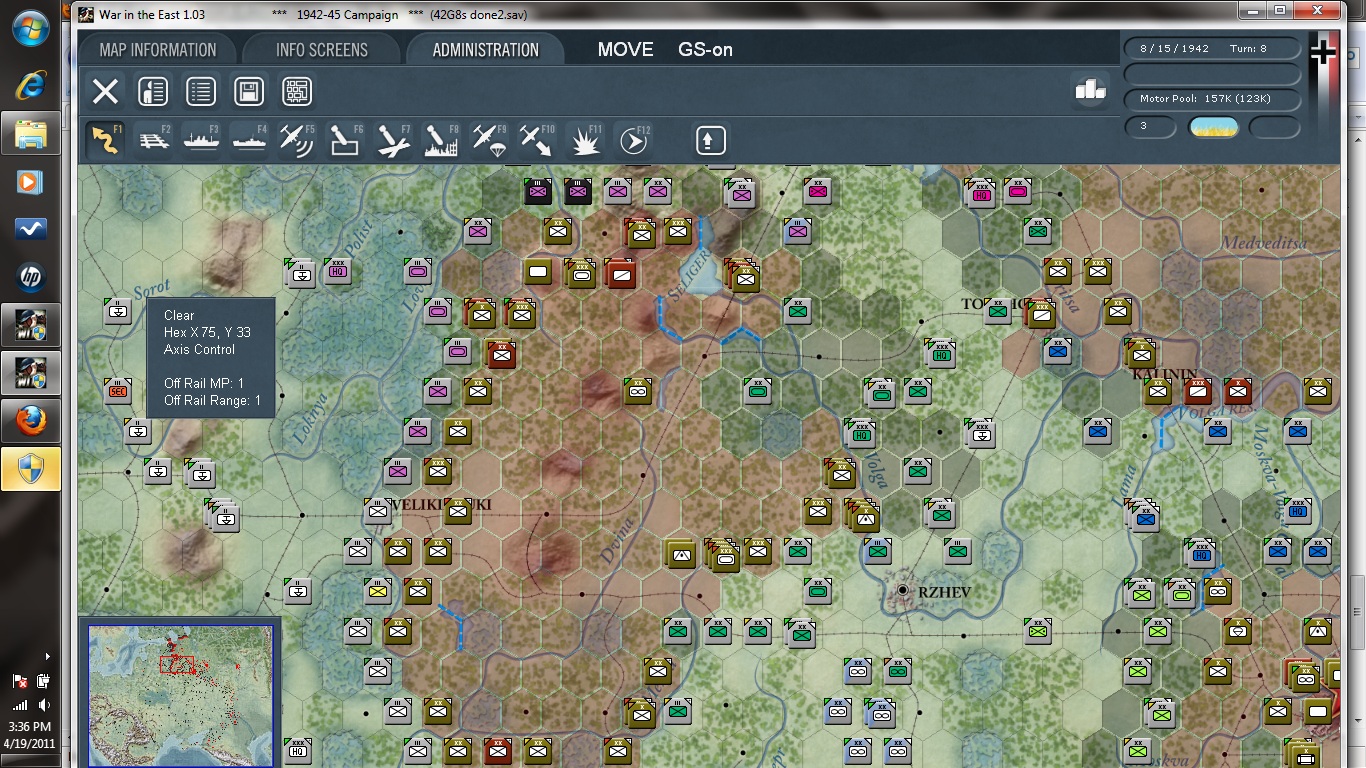The height and width of the screenshot is (768, 1366).
Task: Click the volume speaker icon in the system tray
Action: pyautogui.click(x=44, y=704)
